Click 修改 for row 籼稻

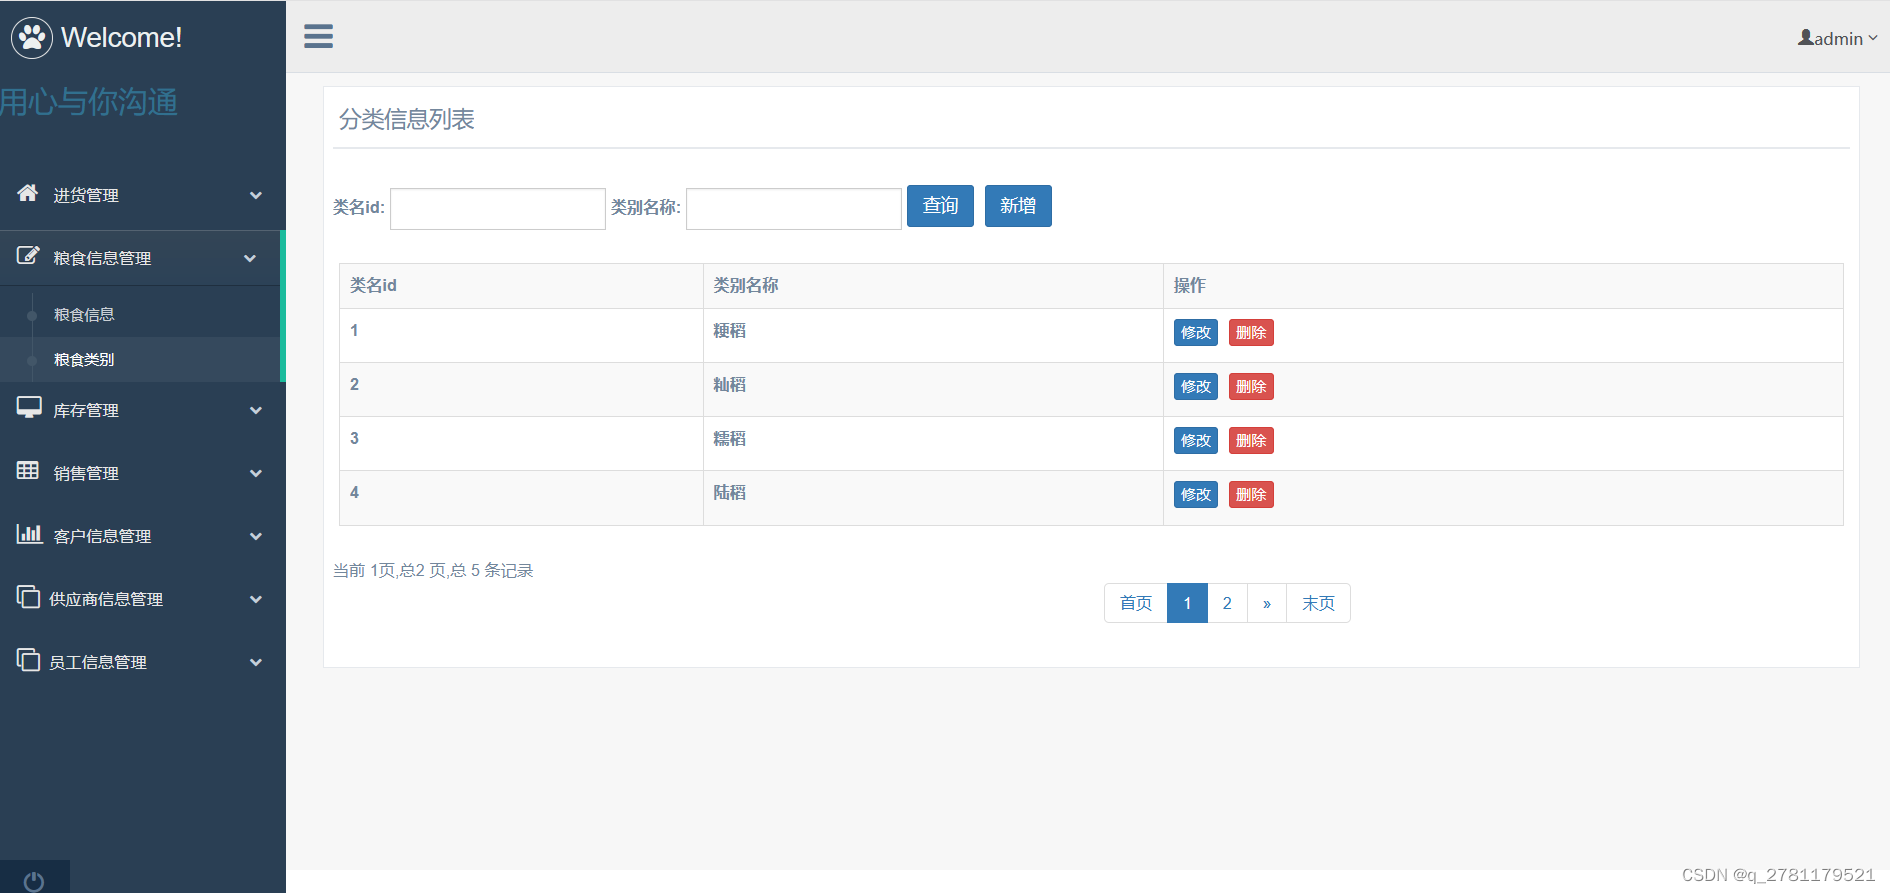point(1196,387)
